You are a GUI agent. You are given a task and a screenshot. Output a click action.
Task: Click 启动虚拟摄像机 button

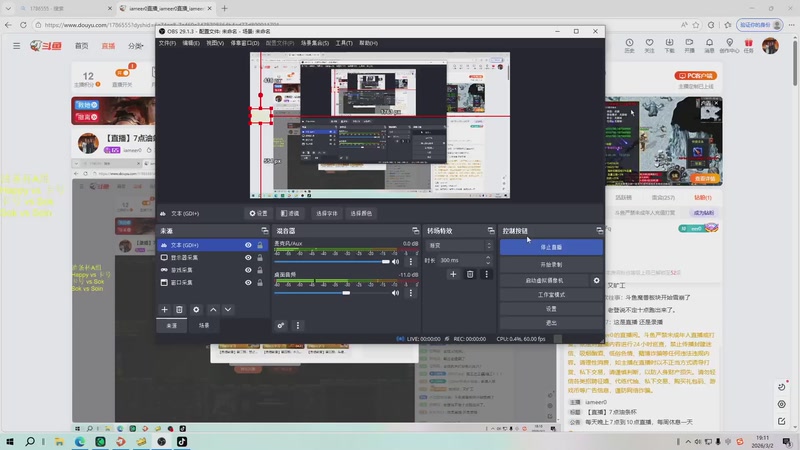click(x=544, y=281)
